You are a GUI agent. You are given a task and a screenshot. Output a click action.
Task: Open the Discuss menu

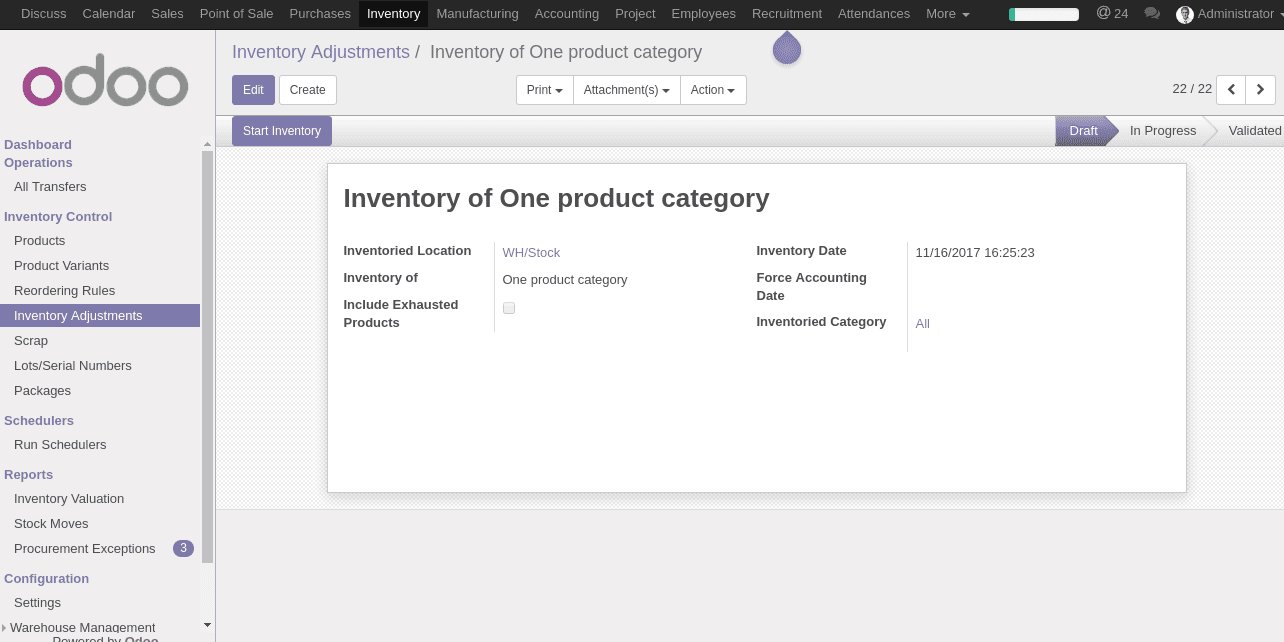click(44, 14)
